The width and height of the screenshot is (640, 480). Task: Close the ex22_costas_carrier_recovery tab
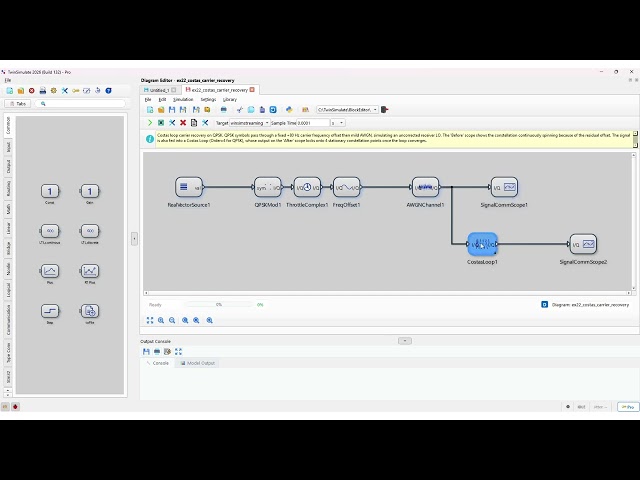[x=252, y=90]
